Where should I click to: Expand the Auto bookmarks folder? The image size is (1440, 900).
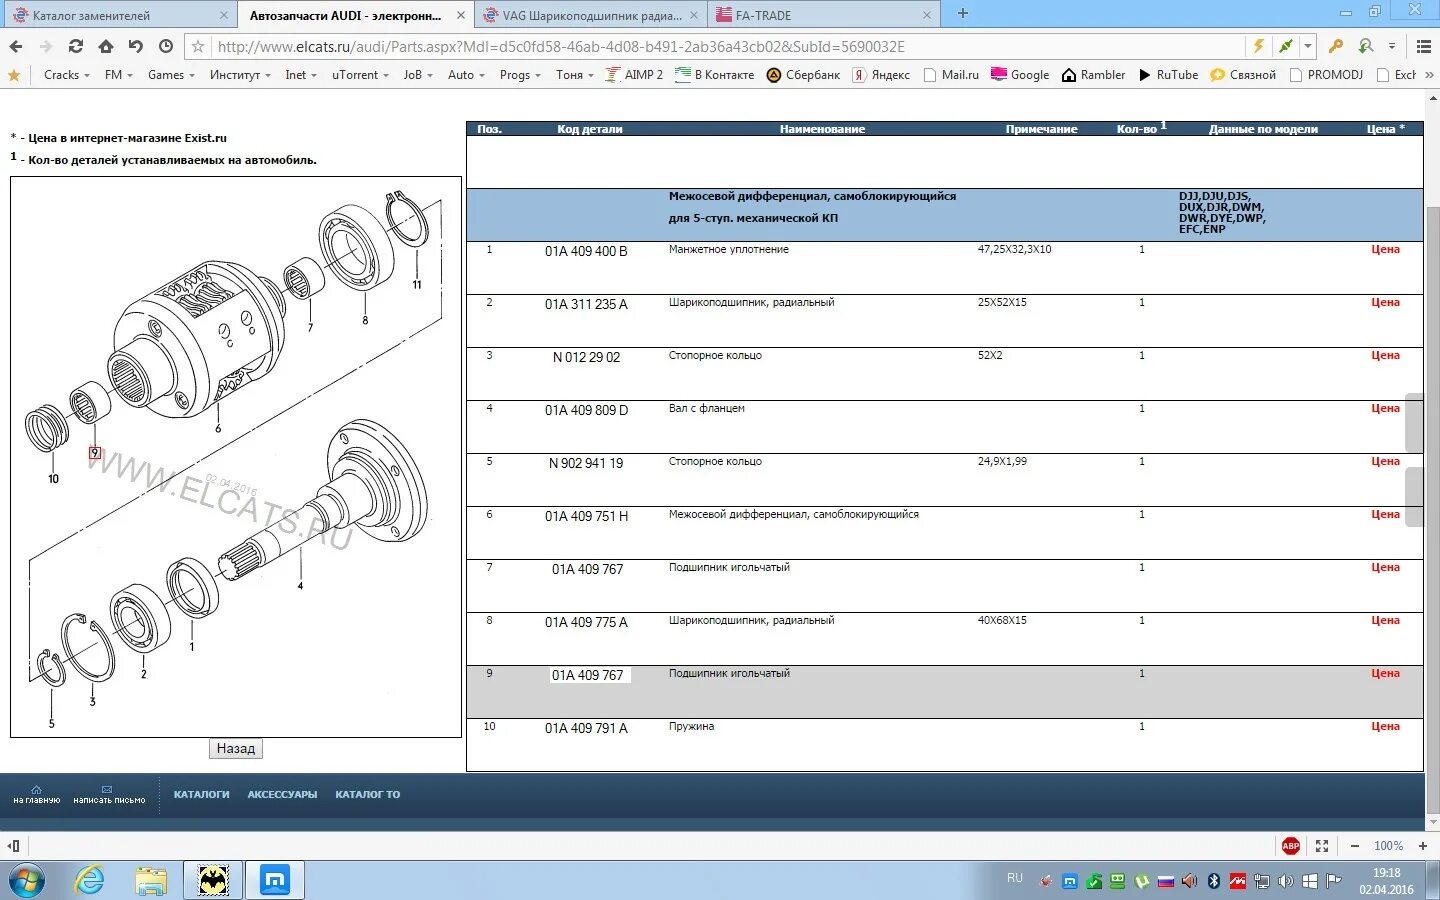tap(466, 75)
